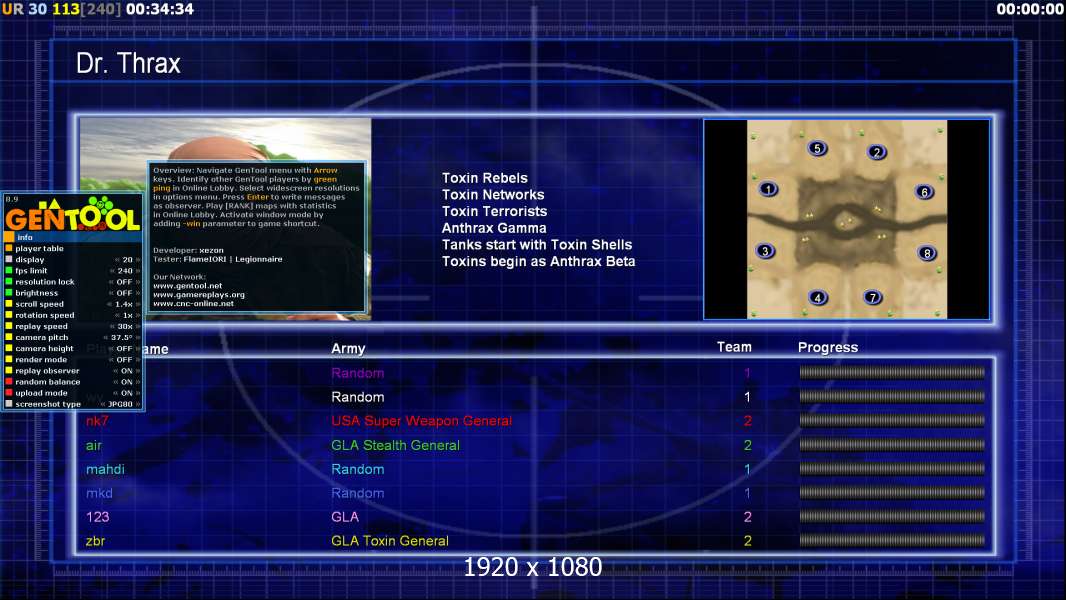Click army GLA Toxin General
Viewport: 1066px width, 600px height.
coord(390,541)
